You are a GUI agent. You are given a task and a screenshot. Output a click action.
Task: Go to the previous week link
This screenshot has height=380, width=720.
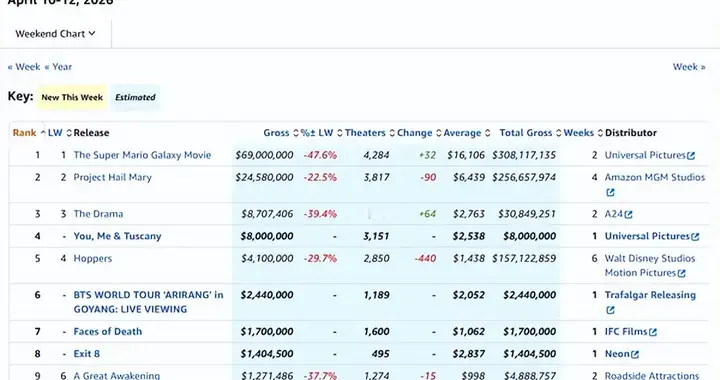(x=24, y=67)
